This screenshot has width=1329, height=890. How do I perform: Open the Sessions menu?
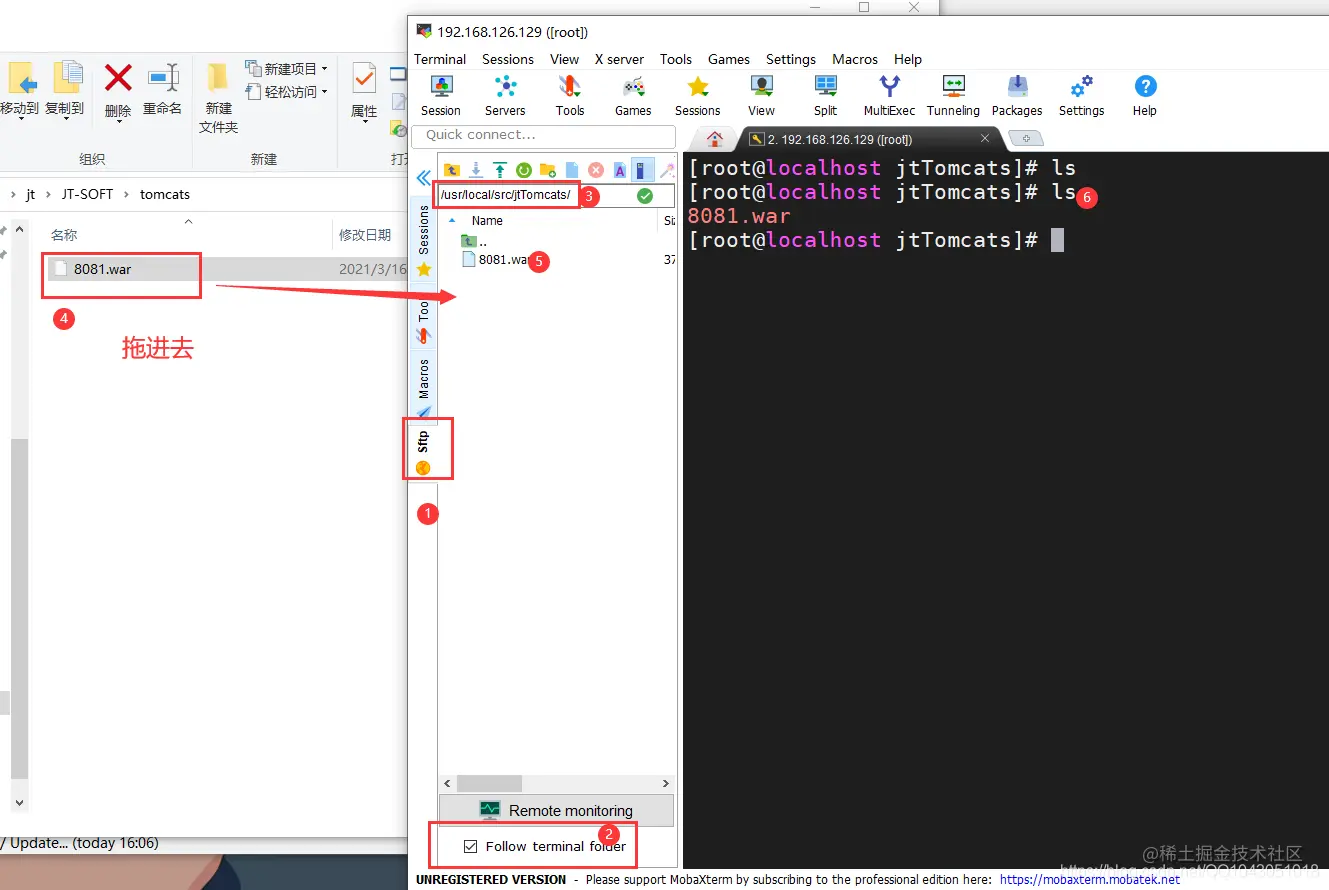(508, 59)
